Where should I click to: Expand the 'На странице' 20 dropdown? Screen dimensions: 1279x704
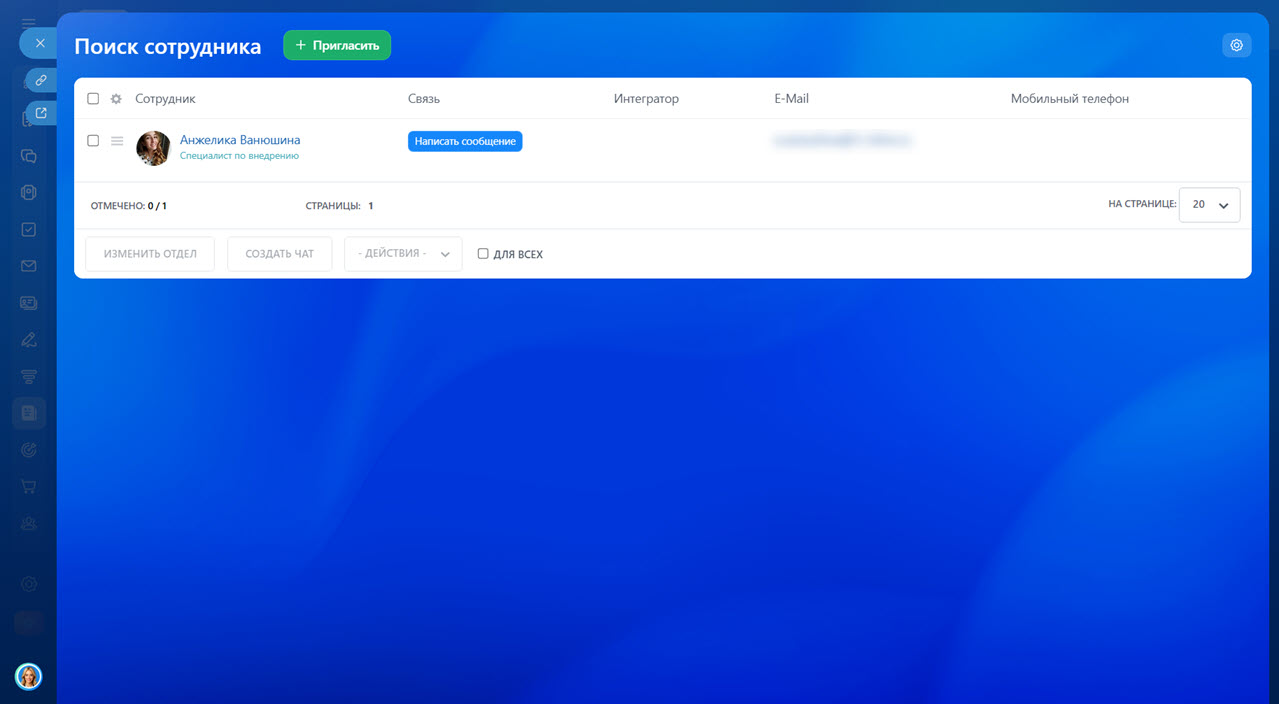click(1209, 205)
